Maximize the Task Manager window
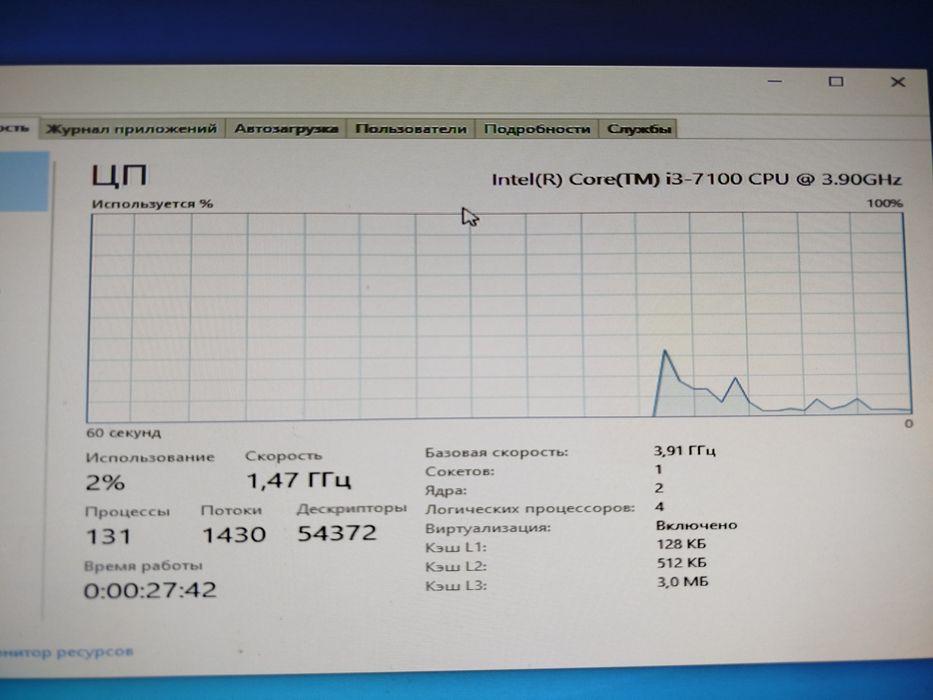933x700 pixels. coord(836,81)
